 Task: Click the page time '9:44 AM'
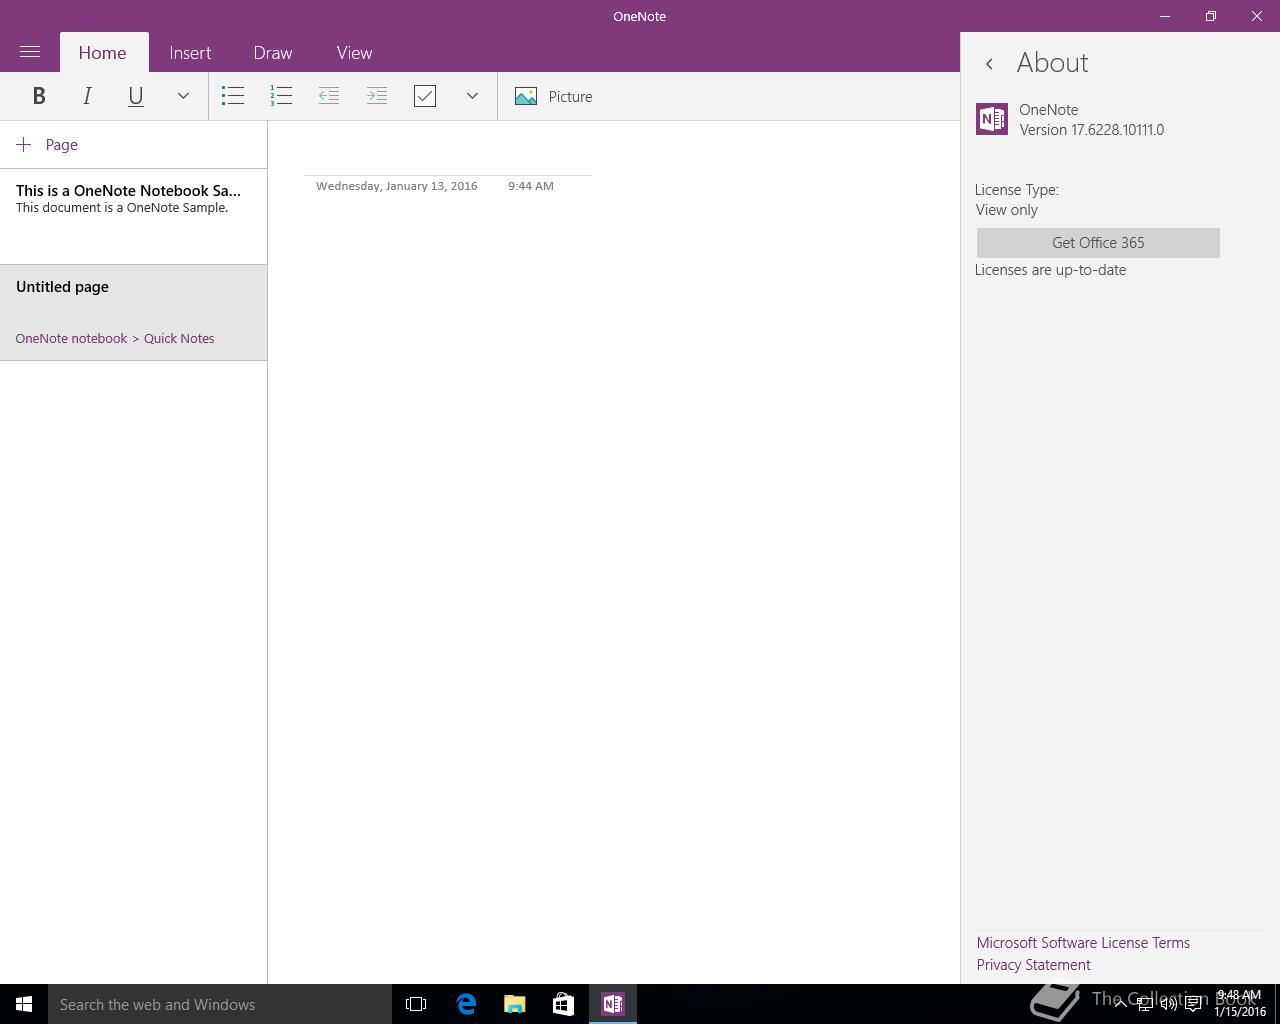531,186
